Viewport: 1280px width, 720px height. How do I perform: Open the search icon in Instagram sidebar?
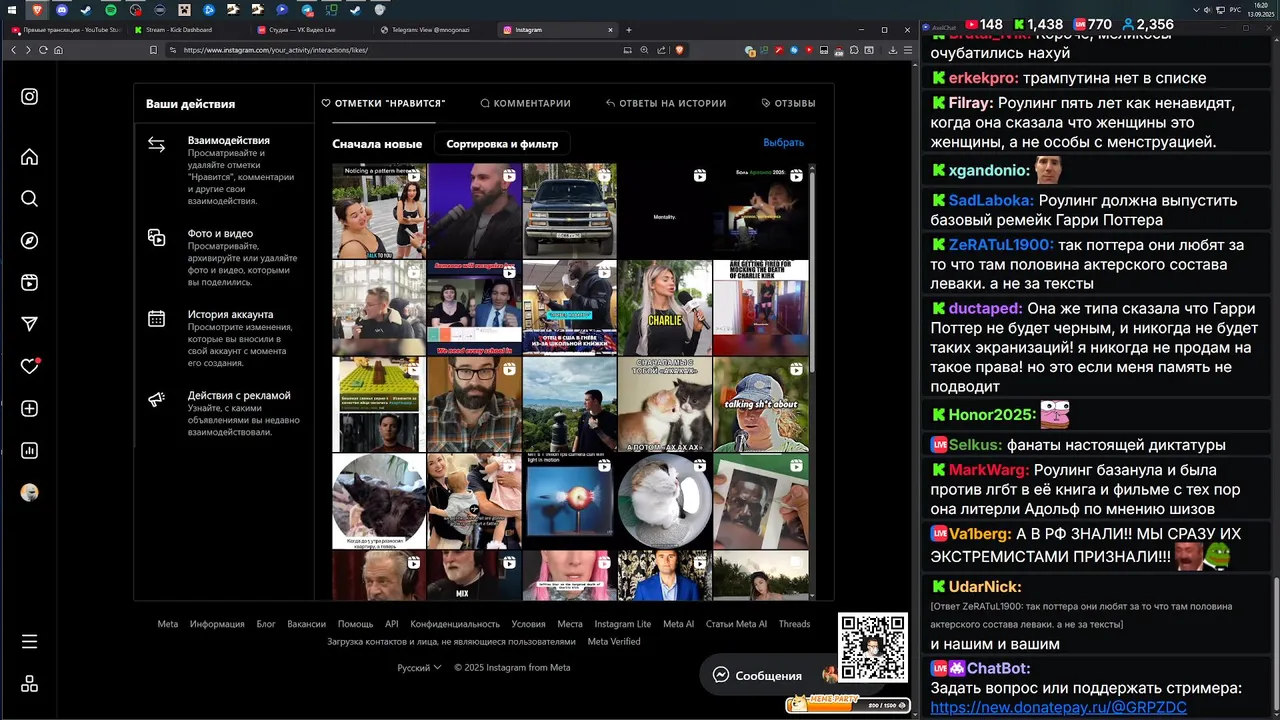pos(29,199)
